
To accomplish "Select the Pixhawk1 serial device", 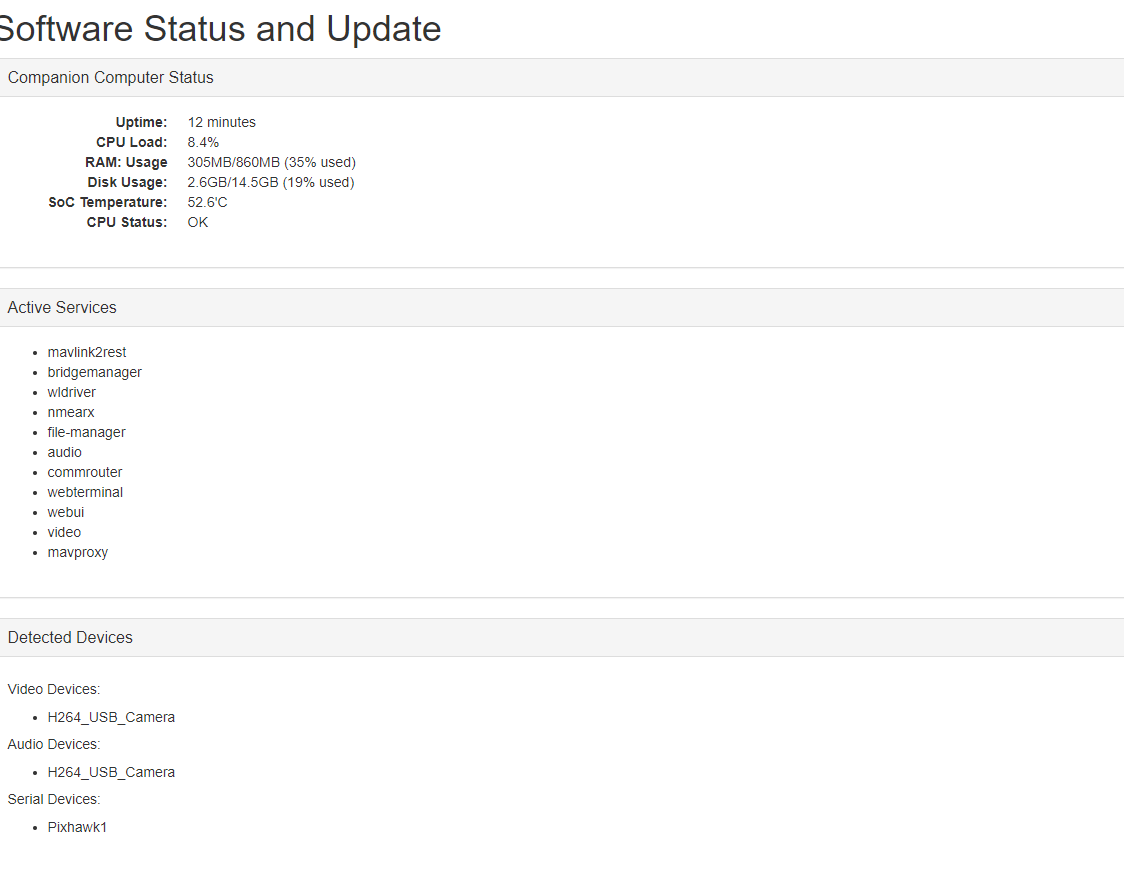I will 77,827.
